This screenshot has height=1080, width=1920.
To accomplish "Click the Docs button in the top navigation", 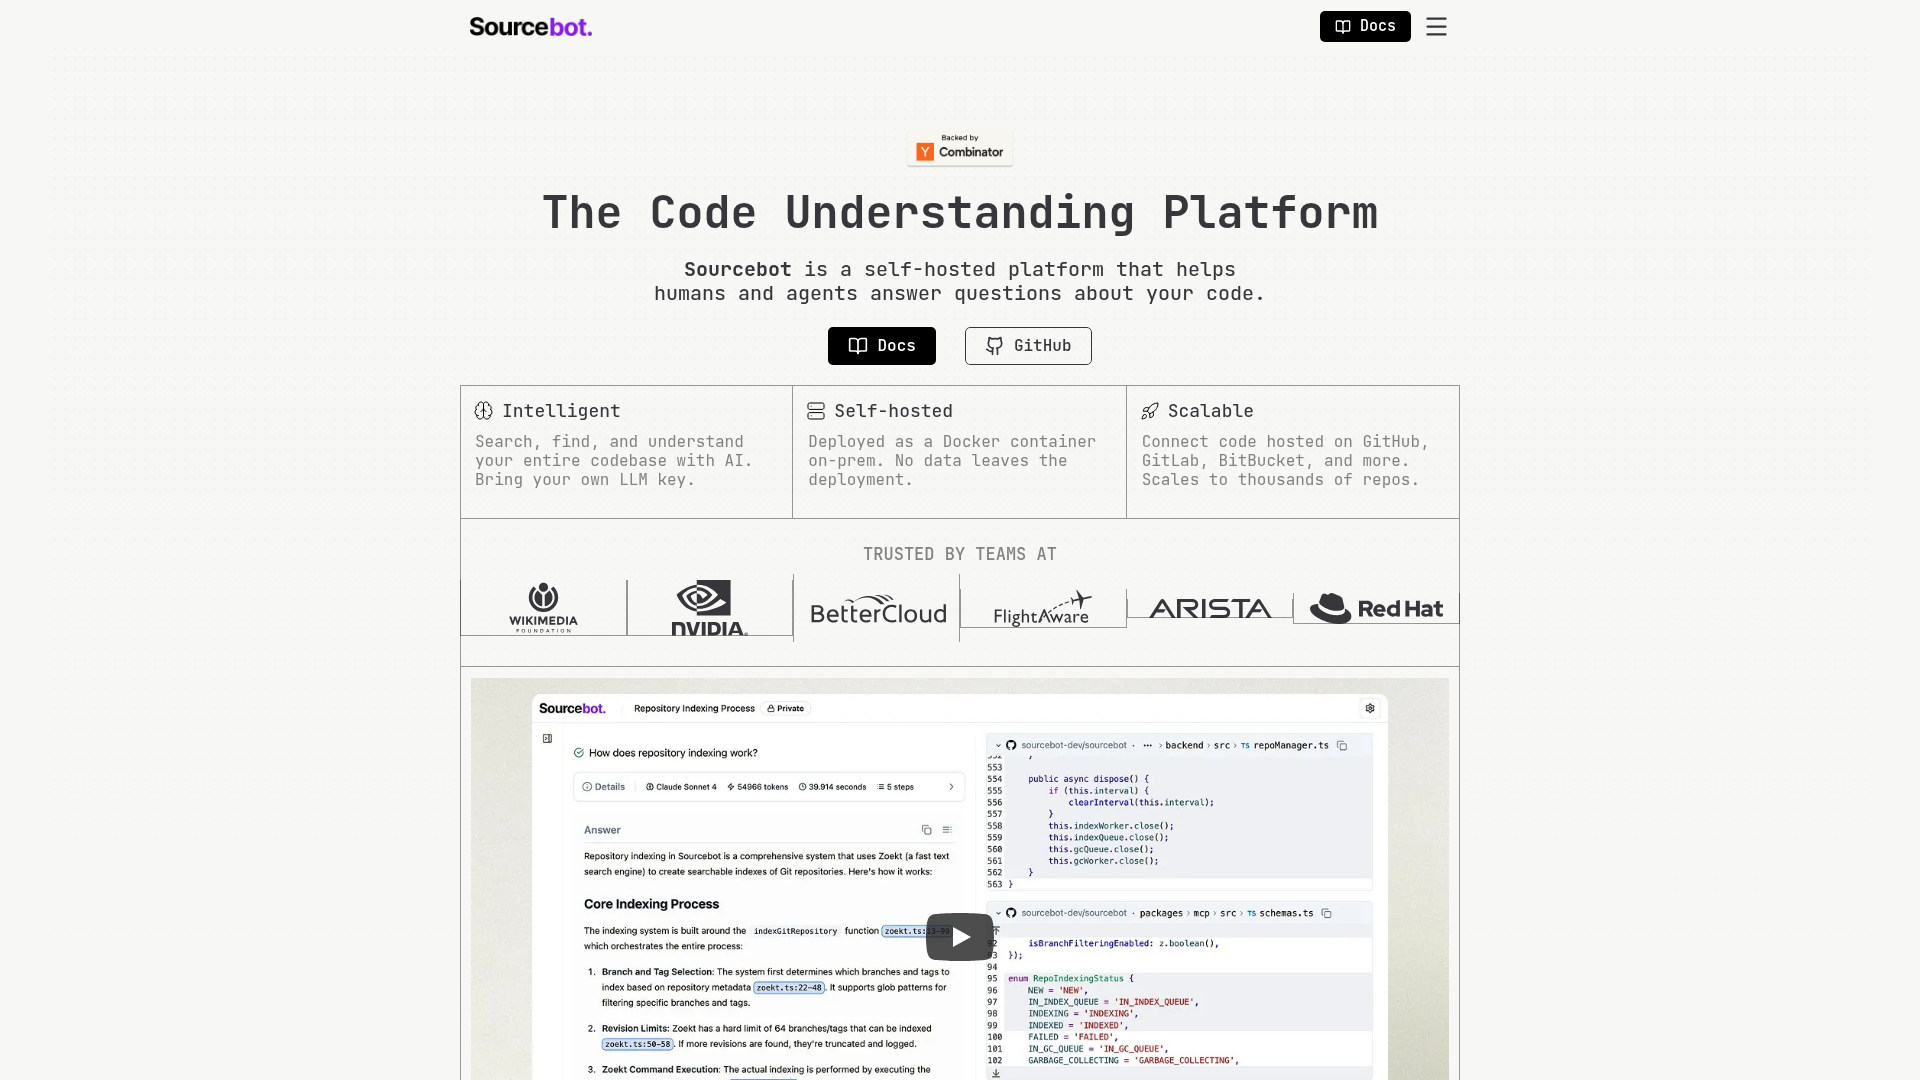I will (1364, 26).
